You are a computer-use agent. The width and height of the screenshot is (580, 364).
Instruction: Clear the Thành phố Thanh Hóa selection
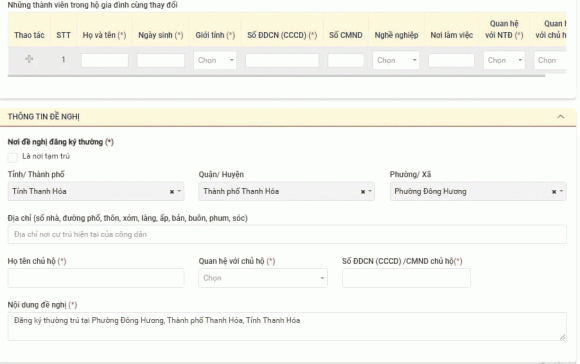click(363, 192)
